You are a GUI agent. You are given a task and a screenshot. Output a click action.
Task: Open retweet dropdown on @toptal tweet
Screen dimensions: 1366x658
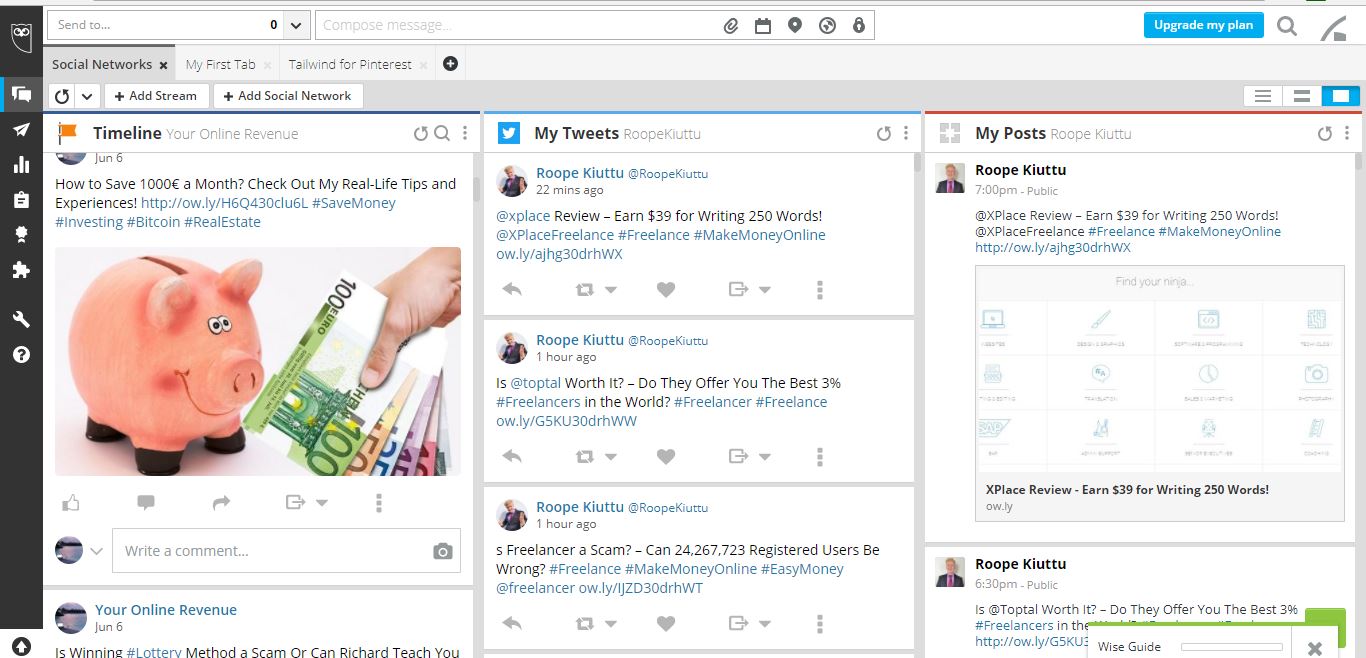[x=611, y=457]
